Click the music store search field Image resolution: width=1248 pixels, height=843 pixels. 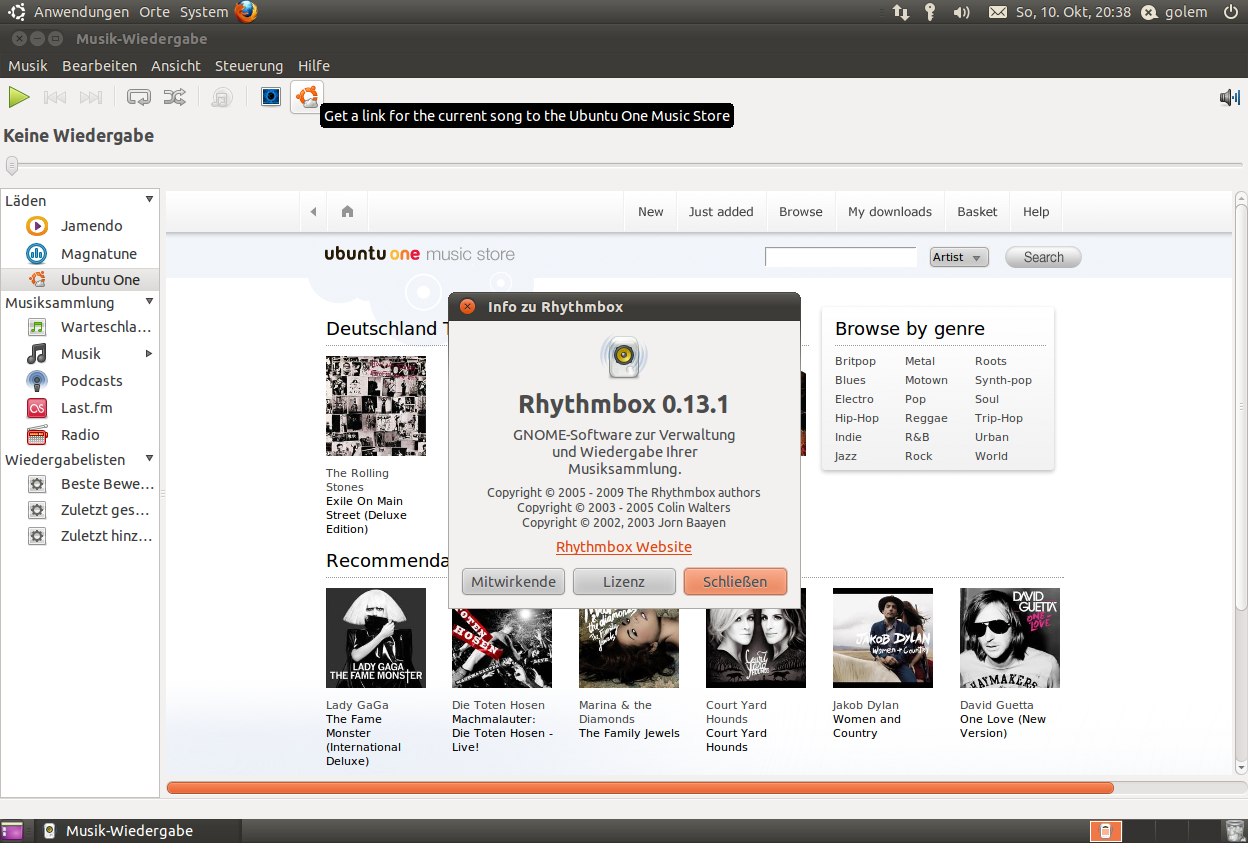[x=841, y=257]
